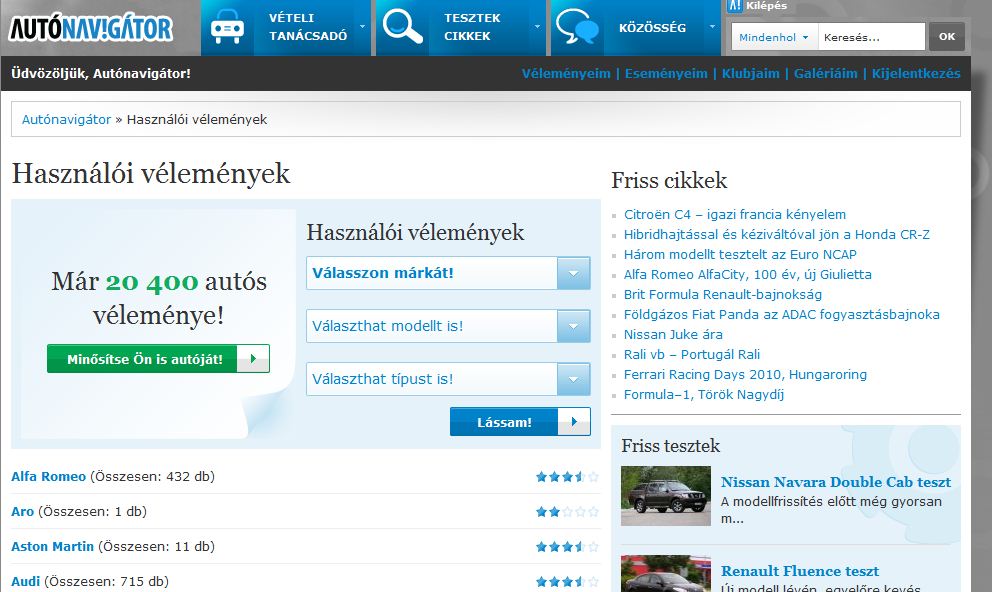
Task: Click the Audi star rating
Action: [x=566, y=581]
